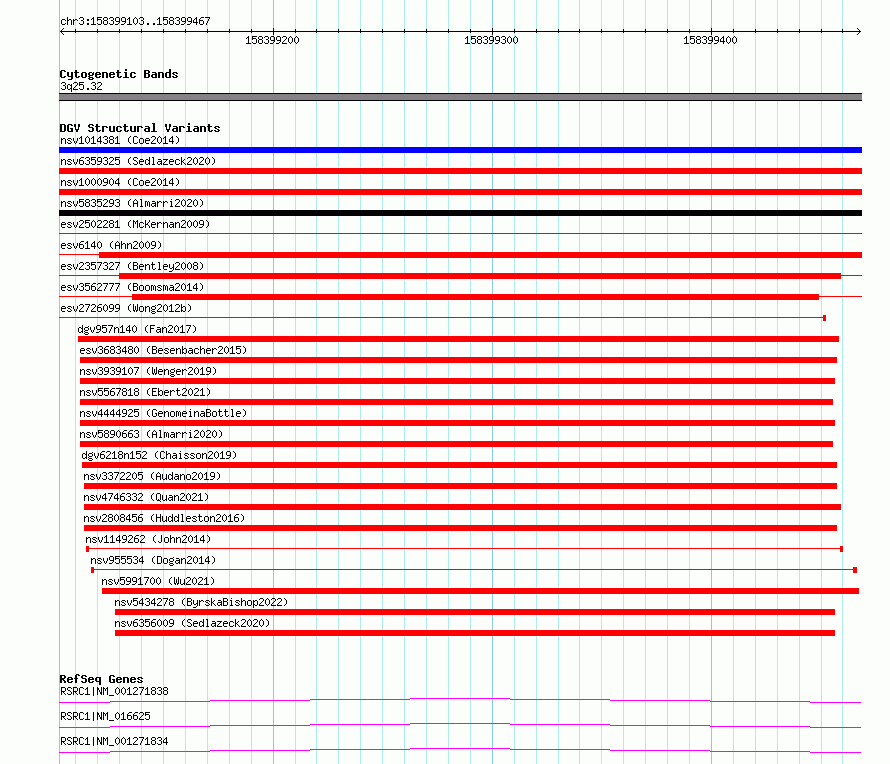The width and height of the screenshot is (890, 764).
Task: Click the gray 3q25.32 cytogenetic band bar
Action: [460, 97]
